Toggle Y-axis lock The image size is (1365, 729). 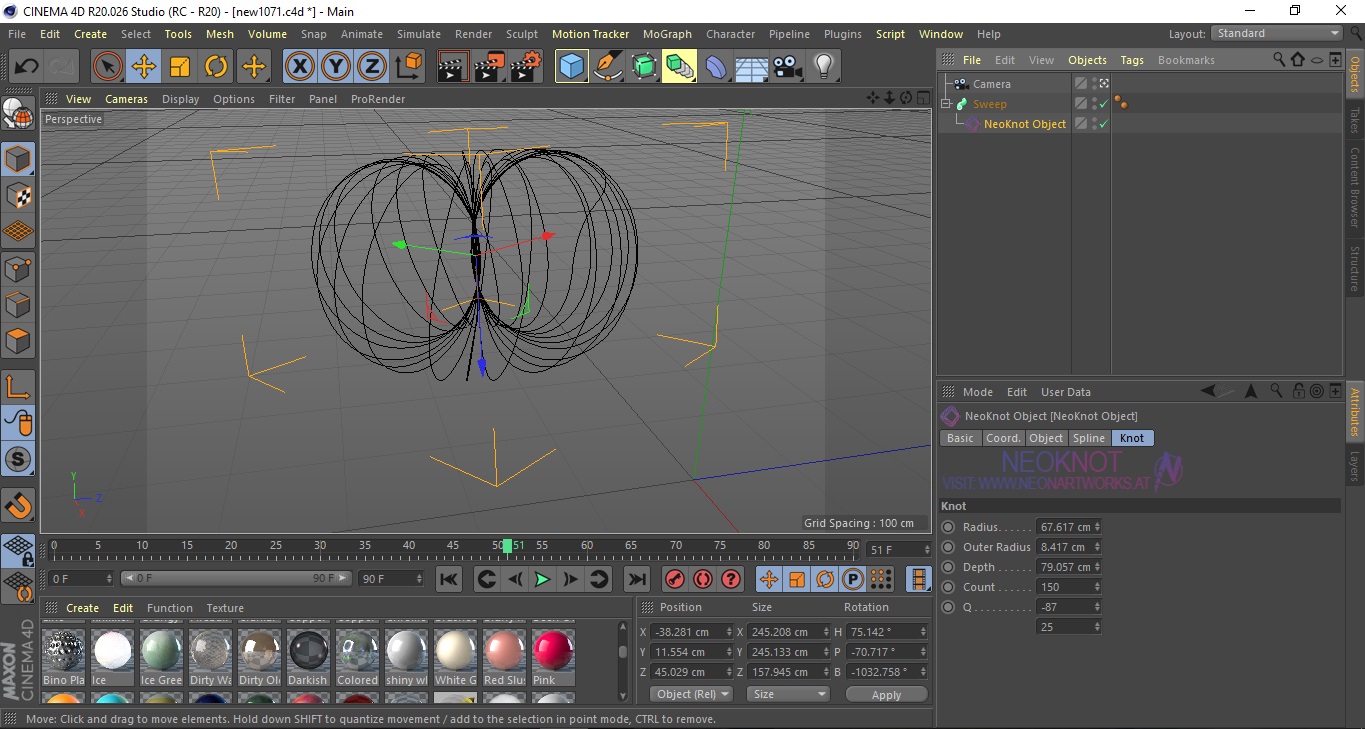[336, 67]
